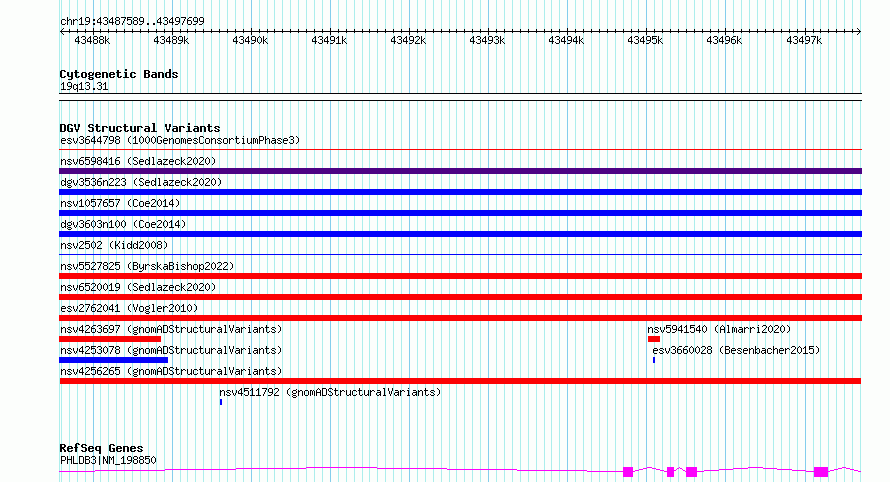890x482 pixels.
Task: Click the short red nsv4263697 variant bar
Action: pyautogui.click(x=110, y=339)
